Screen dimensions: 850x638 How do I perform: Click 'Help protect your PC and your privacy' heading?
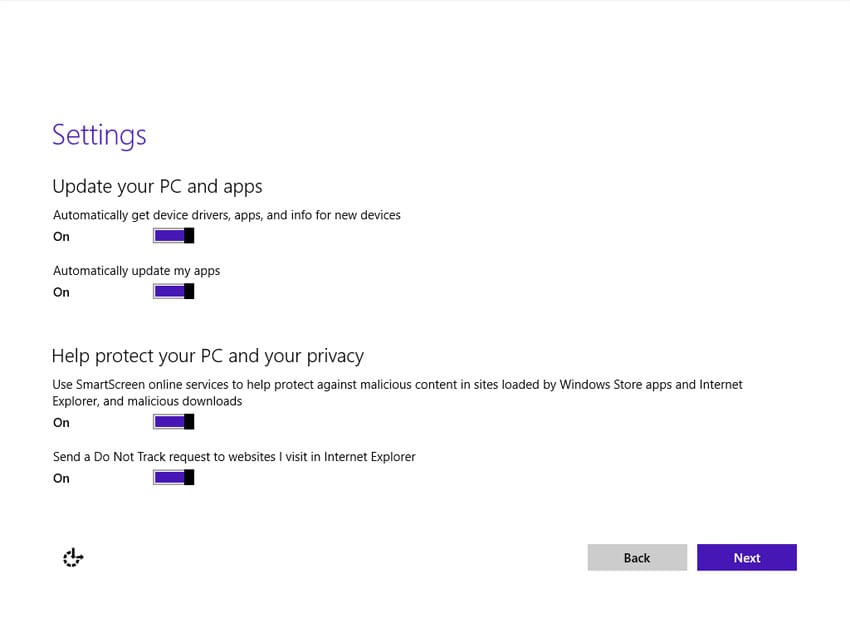(207, 356)
